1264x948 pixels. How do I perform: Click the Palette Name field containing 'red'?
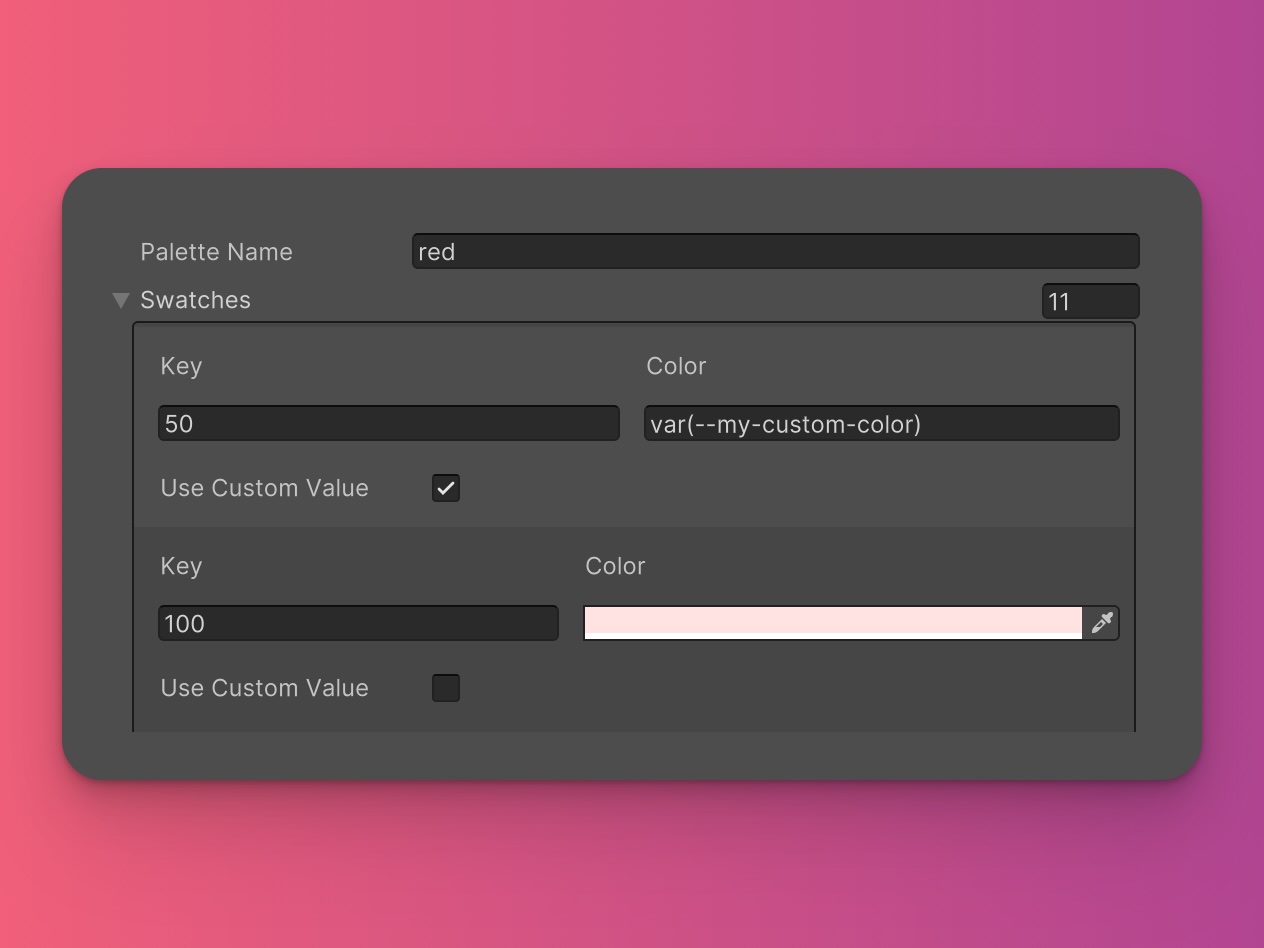pos(775,251)
